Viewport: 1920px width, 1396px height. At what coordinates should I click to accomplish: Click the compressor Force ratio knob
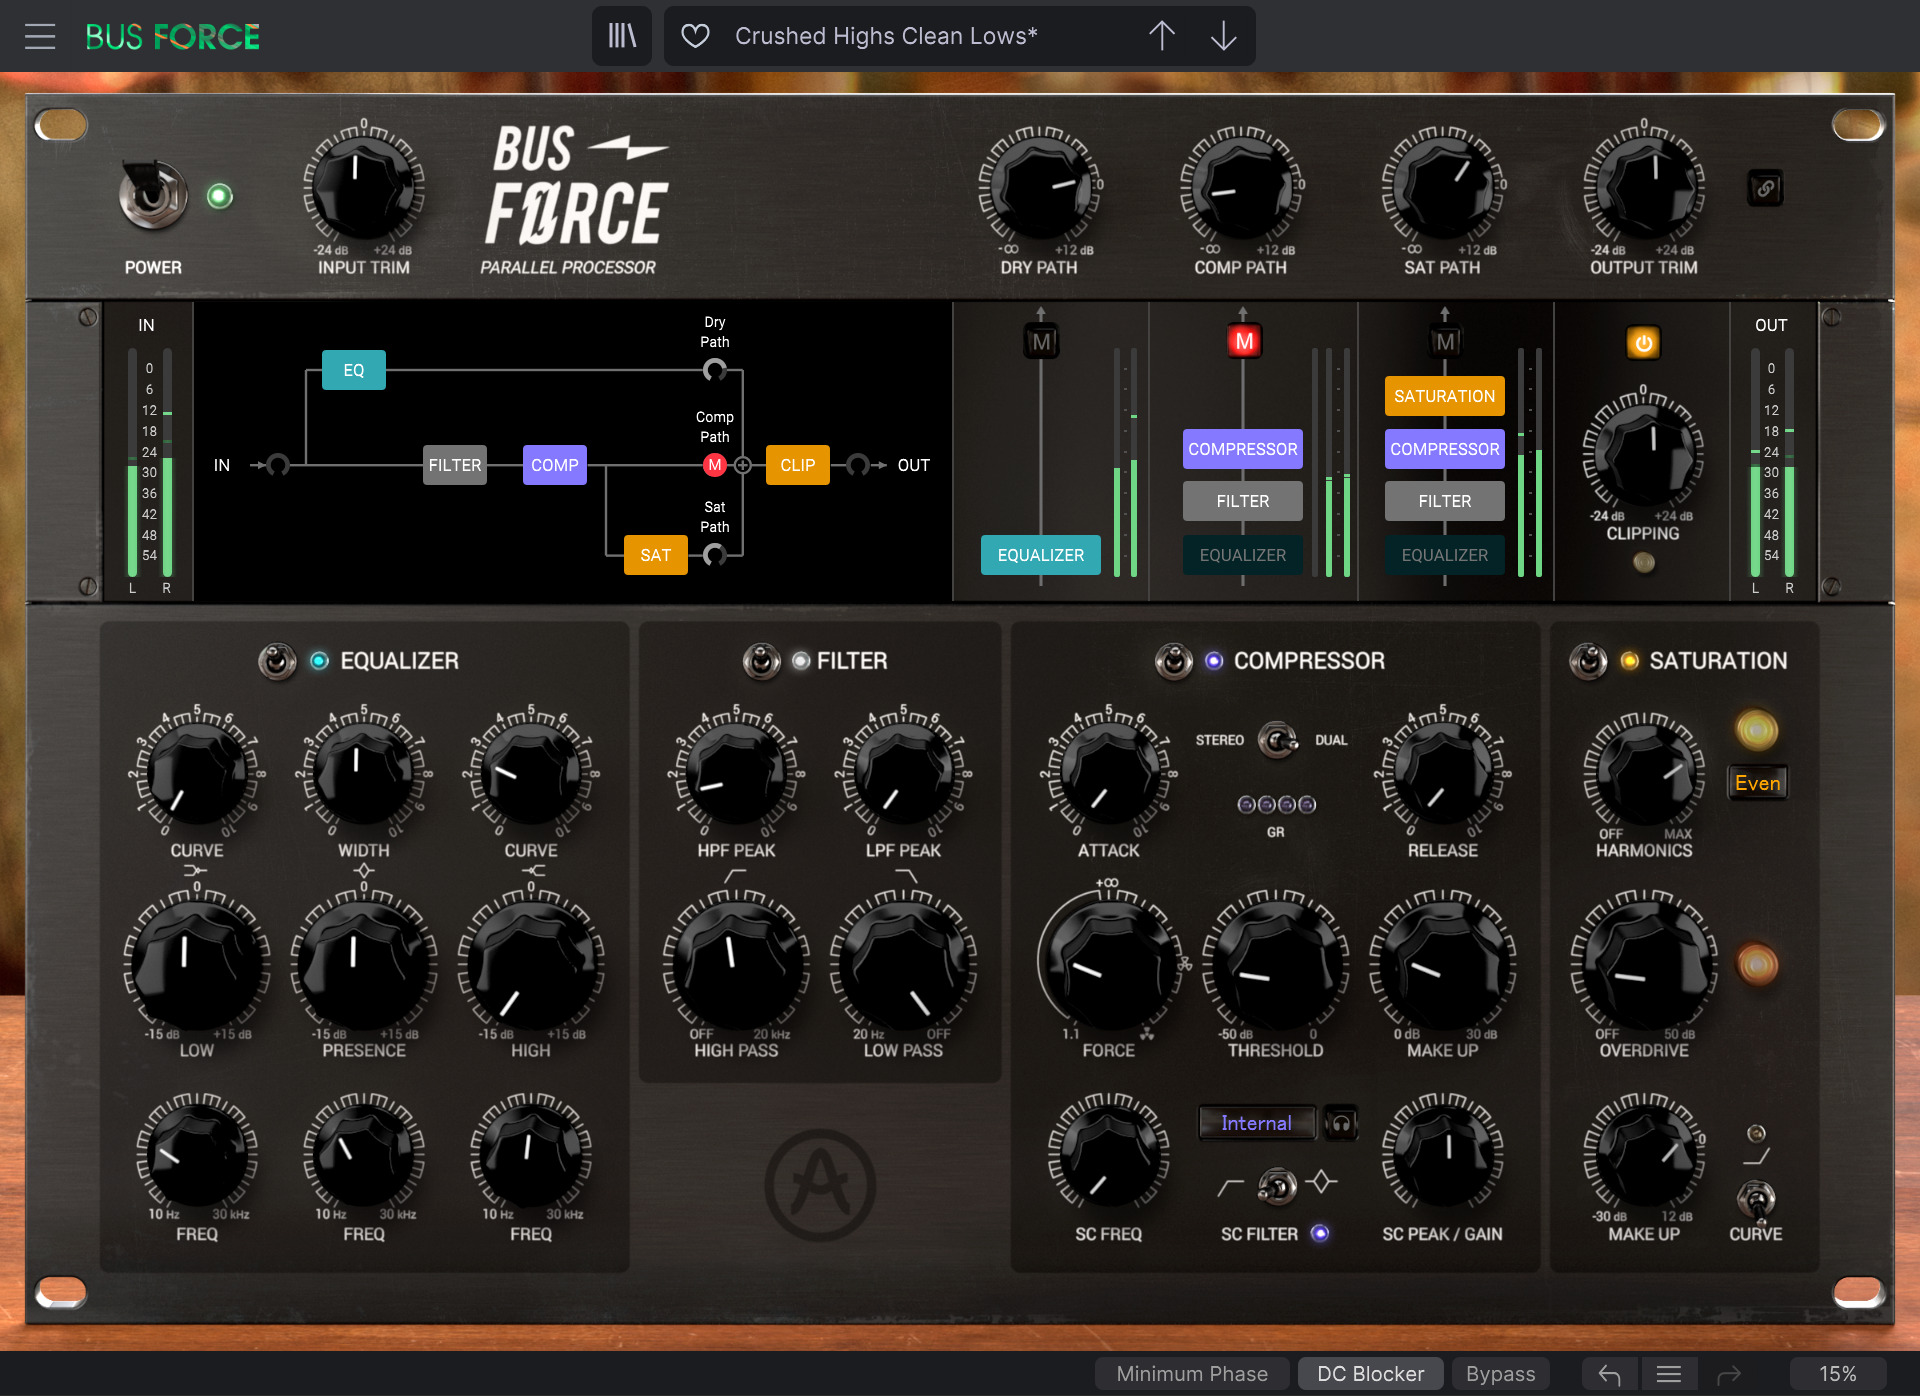pyautogui.click(x=1108, y=965)
